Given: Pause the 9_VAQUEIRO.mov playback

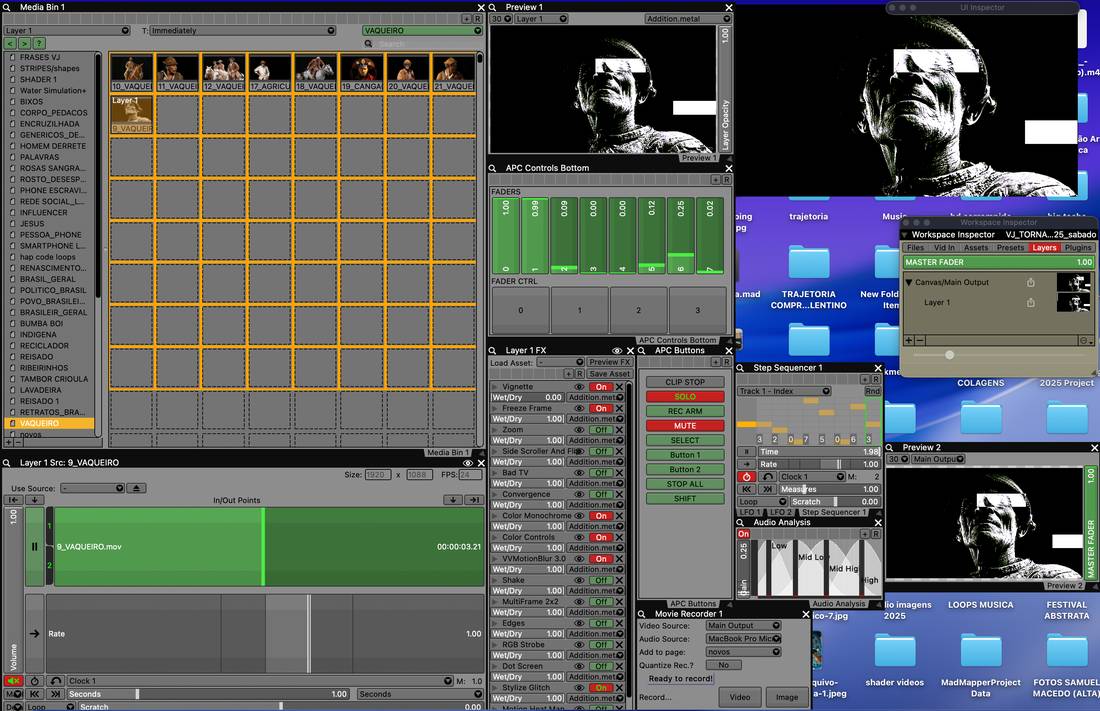Looking at the screenshot, I should [x=34, y=546].
